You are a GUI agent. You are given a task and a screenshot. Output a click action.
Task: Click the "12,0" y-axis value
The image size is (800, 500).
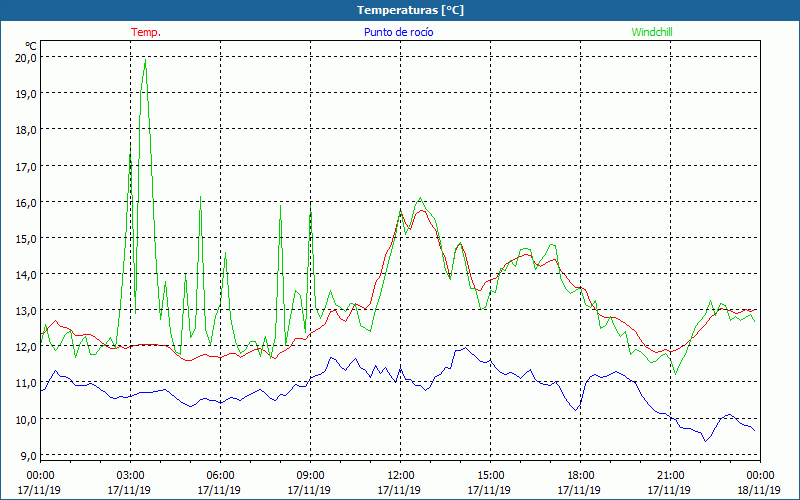click(x=26, y=346)
